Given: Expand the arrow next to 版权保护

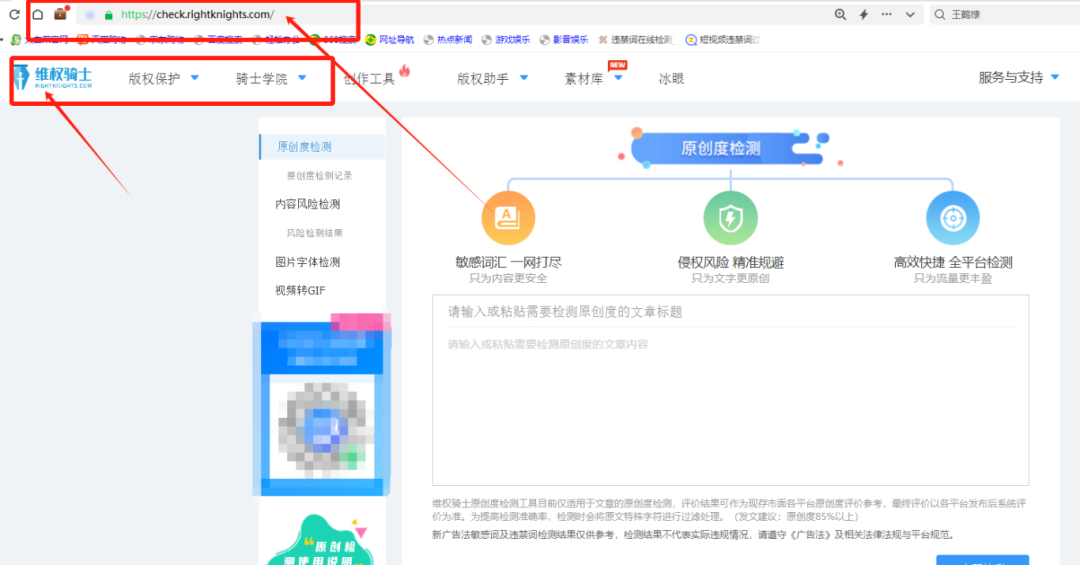Looking at the screenshot, I should pyautogui.click(x=194, y=78).
